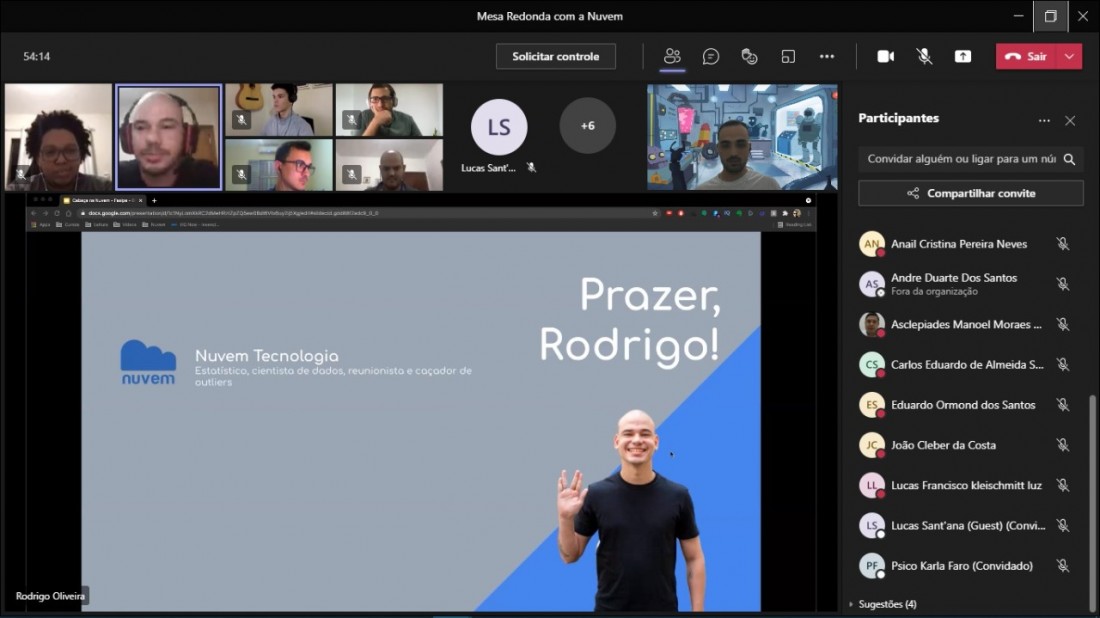
Task: Click the invite someone input field
Action: click(960, 159)
